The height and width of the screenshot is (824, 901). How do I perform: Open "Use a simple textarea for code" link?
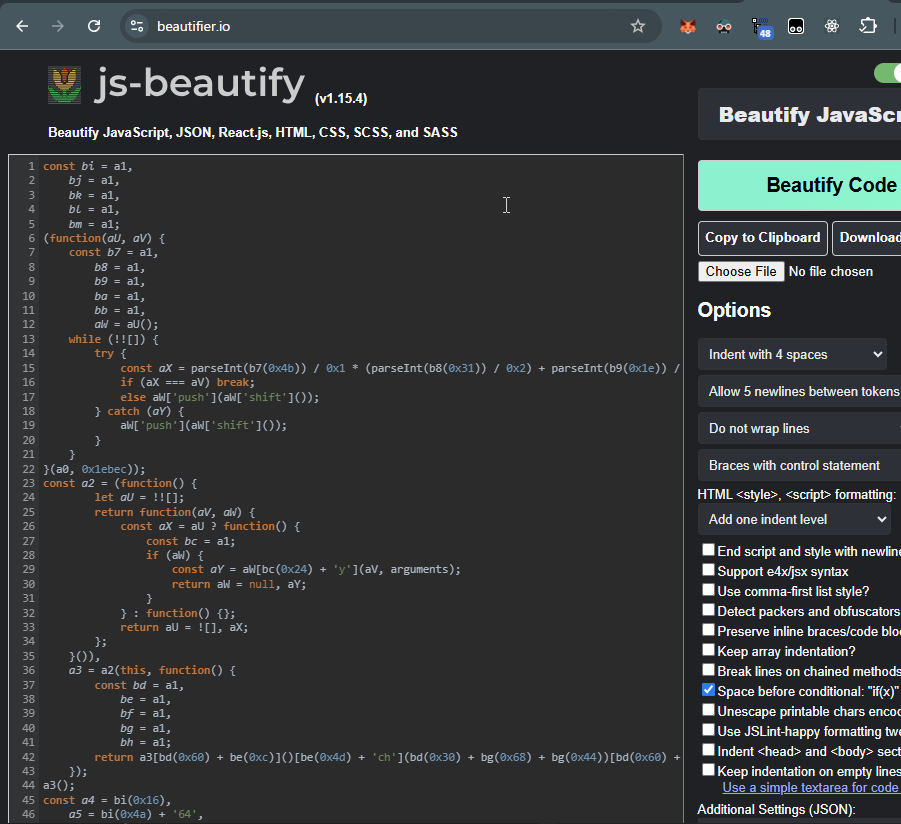point(810,787)
